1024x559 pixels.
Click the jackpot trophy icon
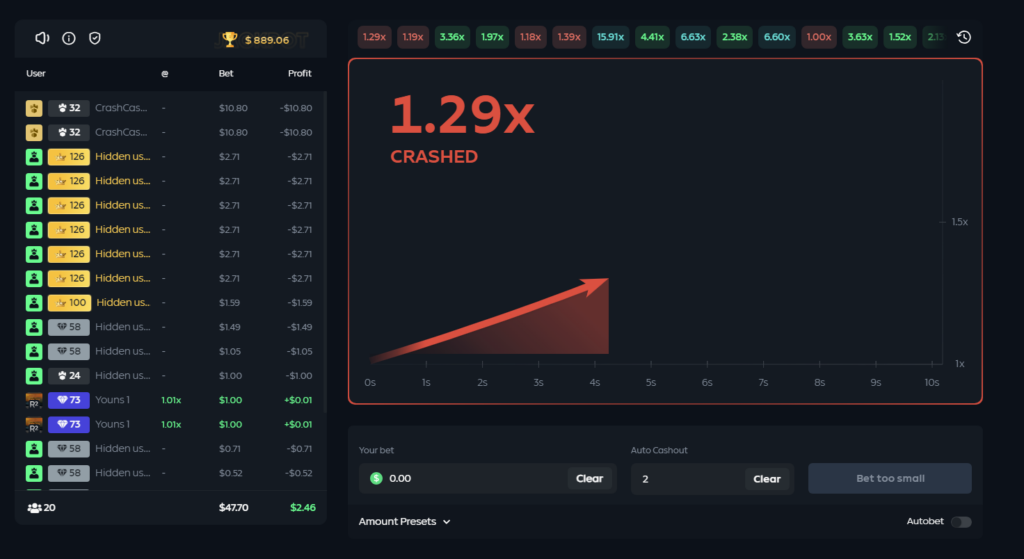click(x=230, y=40)
